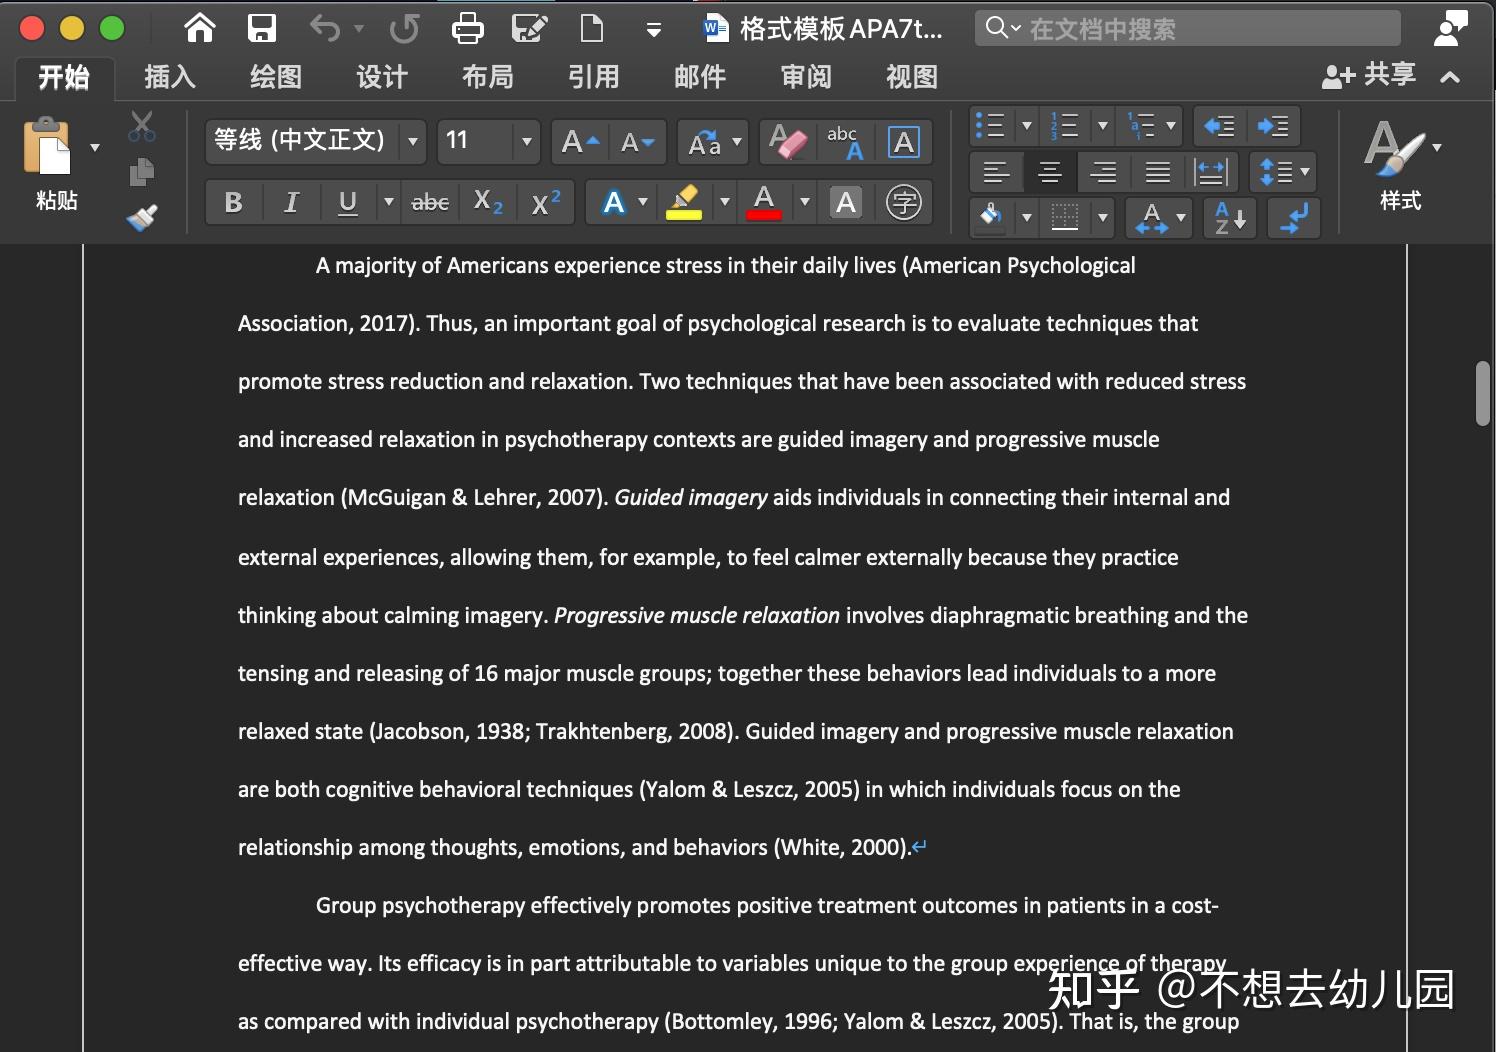
Task: Expand font color dropdown arrow
Action: point(804,202)
